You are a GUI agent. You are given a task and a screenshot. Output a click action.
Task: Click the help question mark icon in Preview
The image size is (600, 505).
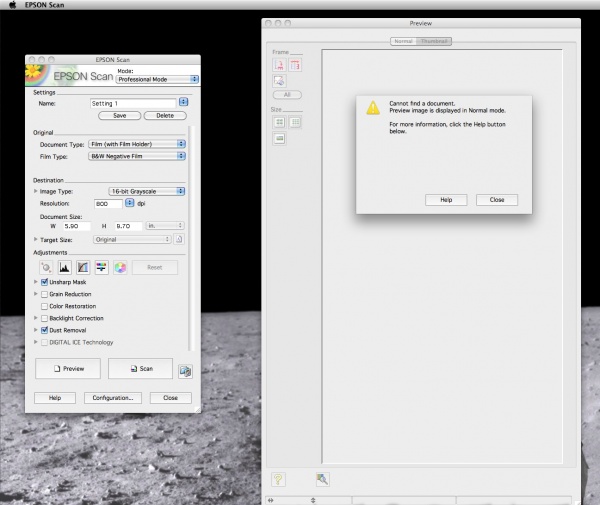pos(278,479)
